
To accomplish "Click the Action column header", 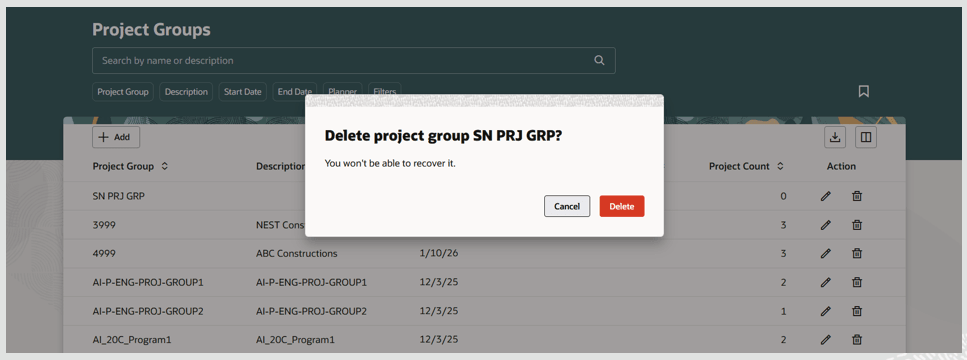I will [x=841, y=166].
